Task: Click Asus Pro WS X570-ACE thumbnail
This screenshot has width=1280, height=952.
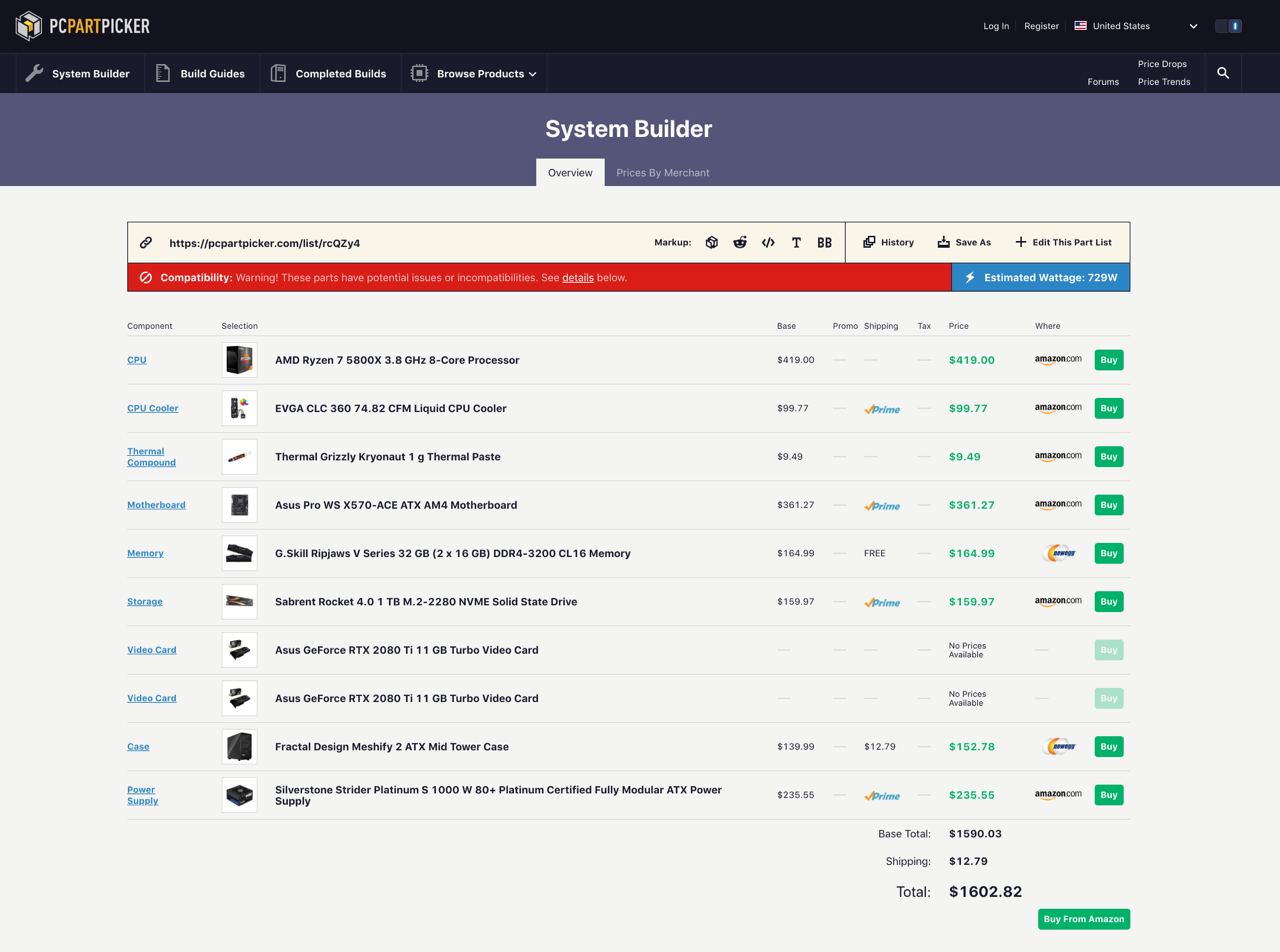Action: pos(239,505)
